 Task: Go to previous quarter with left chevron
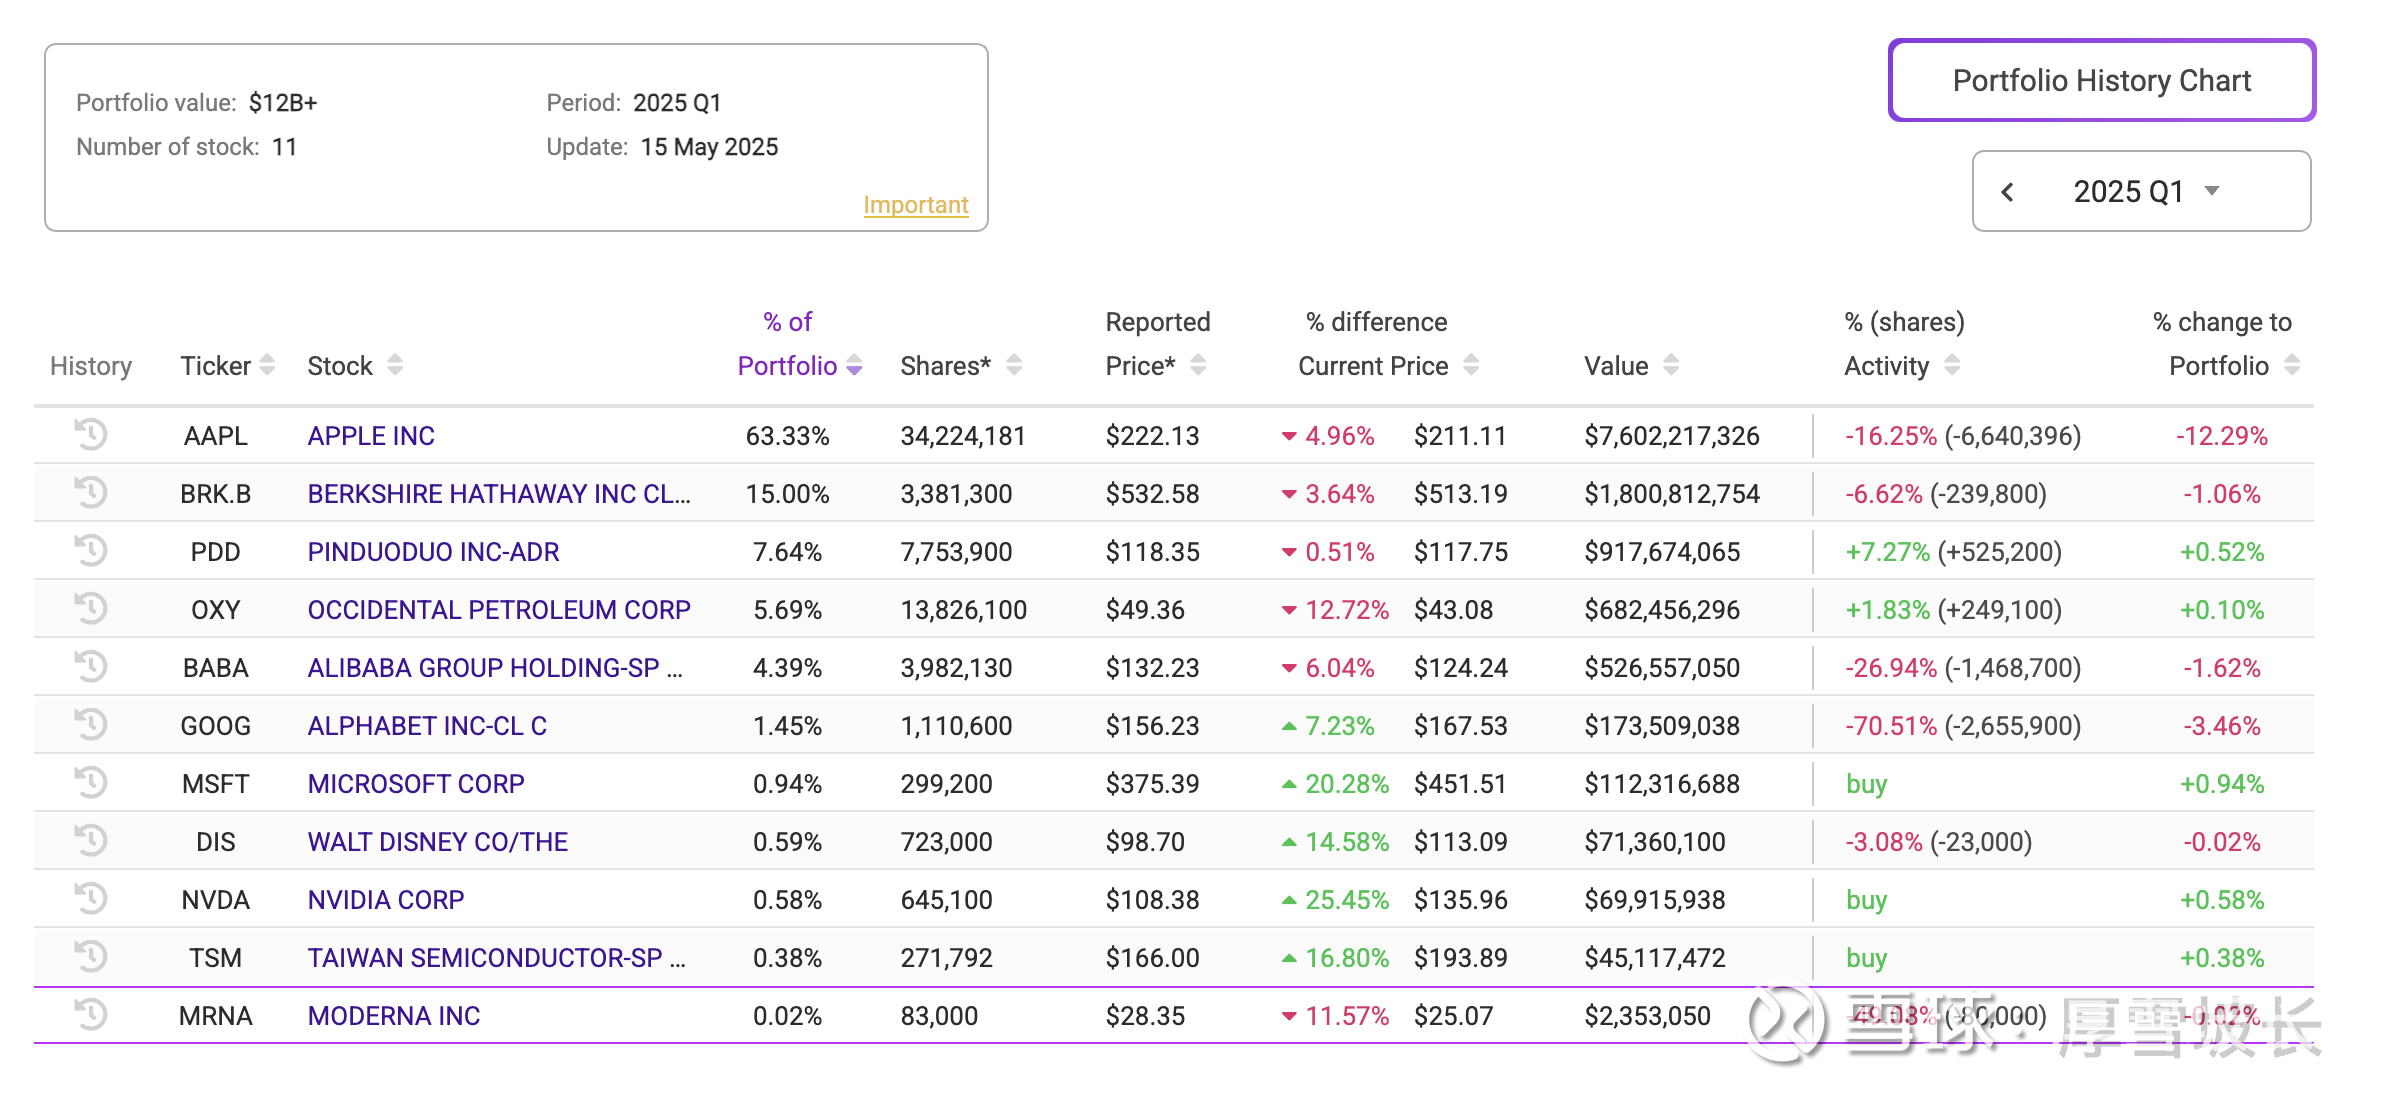tap(2007, 191)
